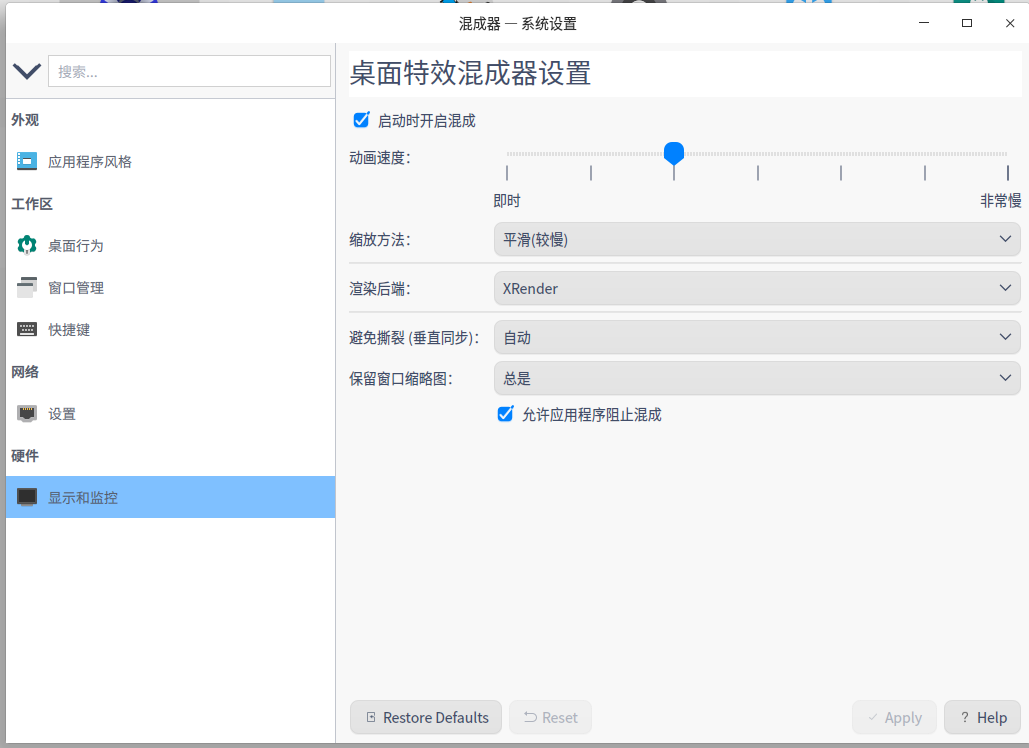Viewport: 1029px width, 748px height.
Task: Click the Restore Defaults button
Action: 425,717
